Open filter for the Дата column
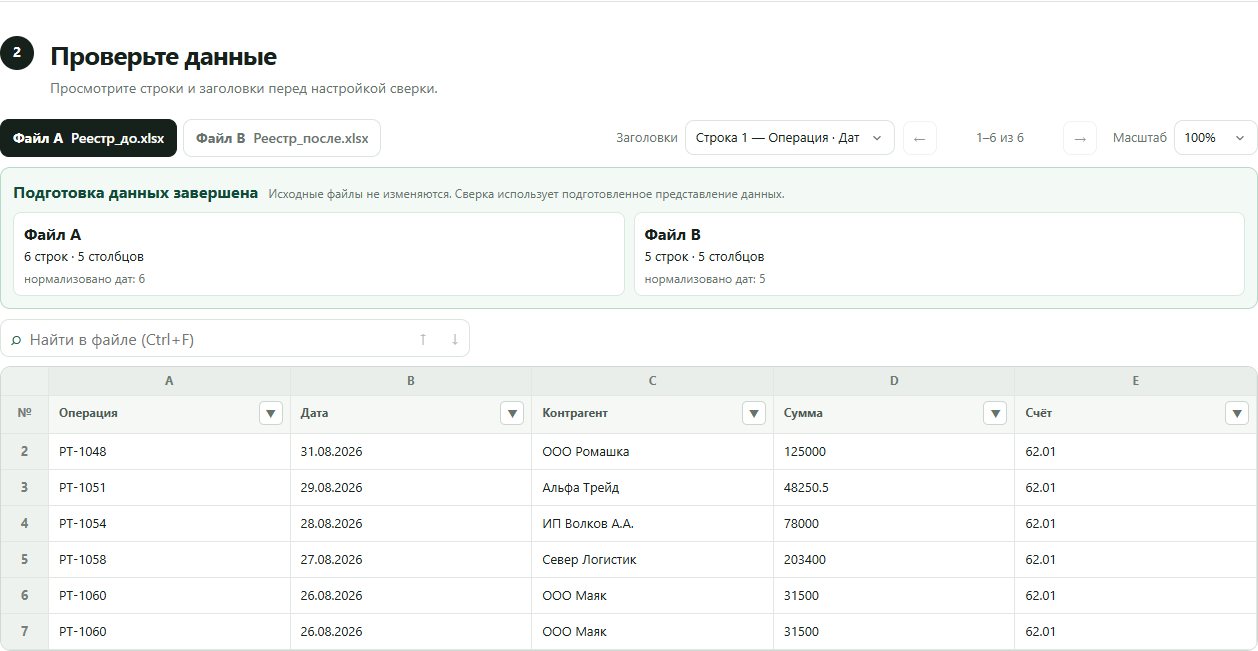The height and width of the screenshot is (651, 1258). pyautogui.click(x=512, y=413)
